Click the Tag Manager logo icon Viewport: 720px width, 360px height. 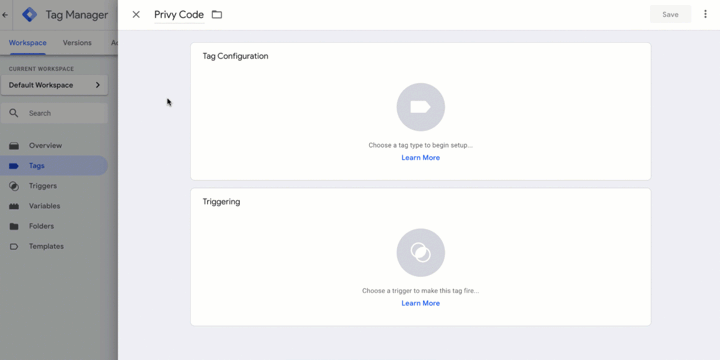[30, 15]
